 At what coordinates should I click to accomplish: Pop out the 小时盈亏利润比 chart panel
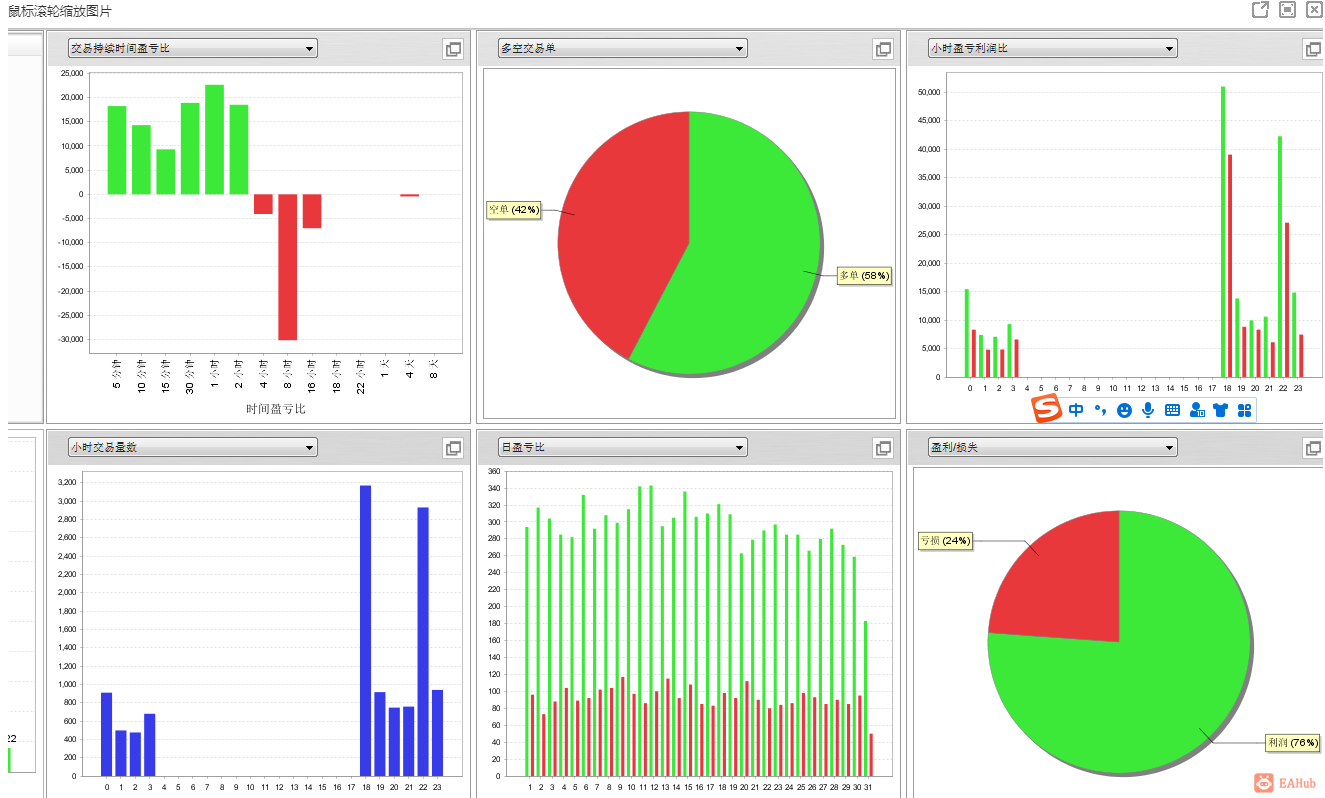(1313, 49)
